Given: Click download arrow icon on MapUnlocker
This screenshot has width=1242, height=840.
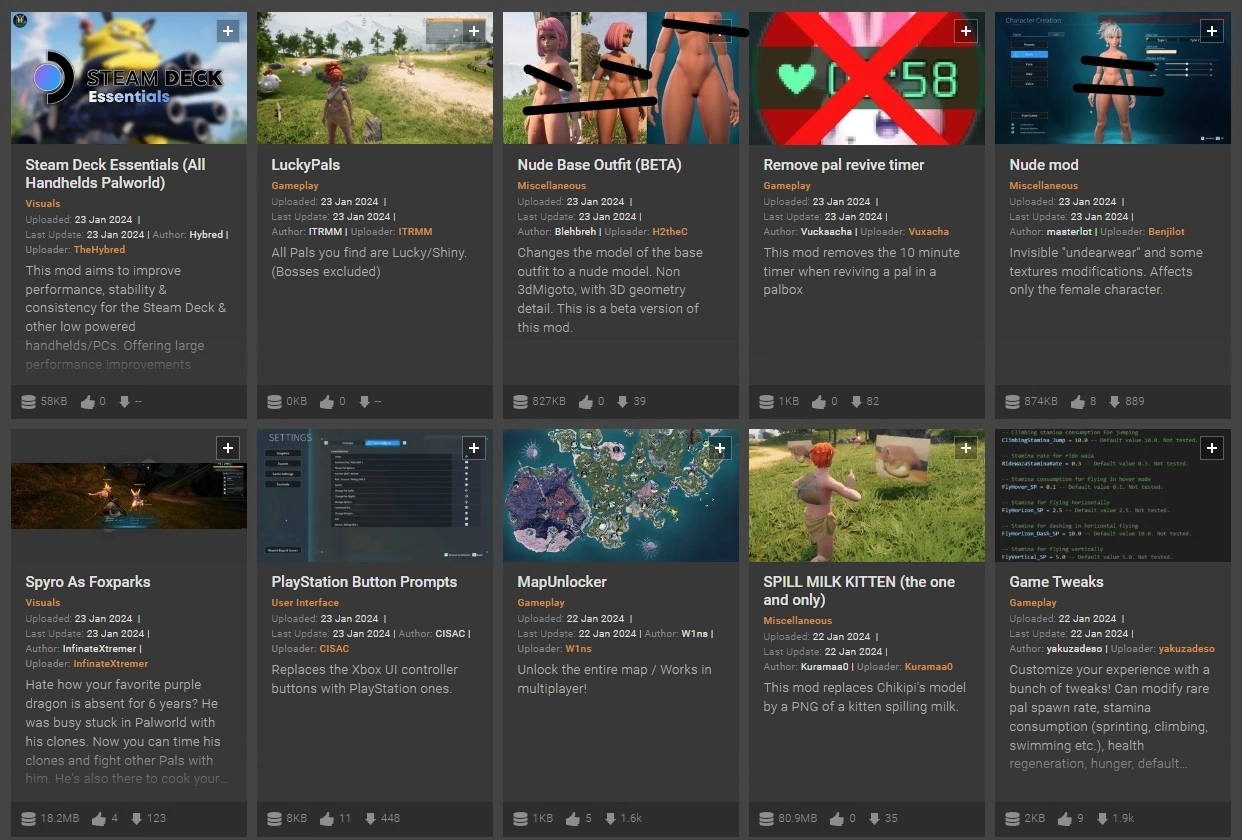Looking at the screenshot, I should pos(610,818).
